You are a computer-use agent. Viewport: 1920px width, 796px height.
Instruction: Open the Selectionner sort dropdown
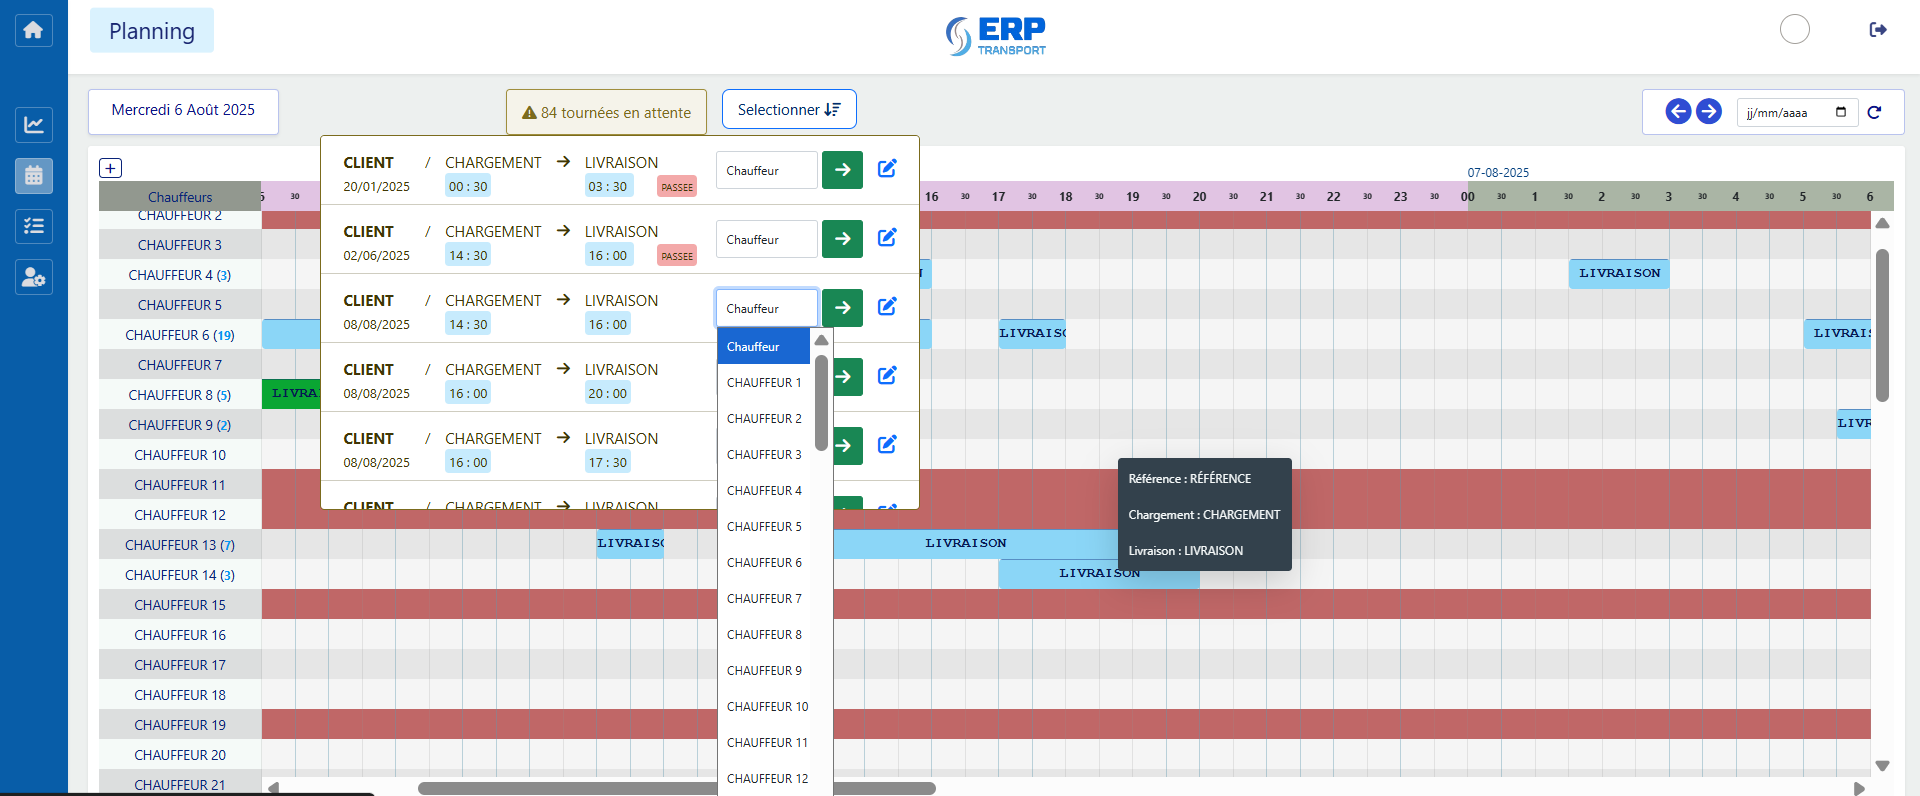click(788, 110)
